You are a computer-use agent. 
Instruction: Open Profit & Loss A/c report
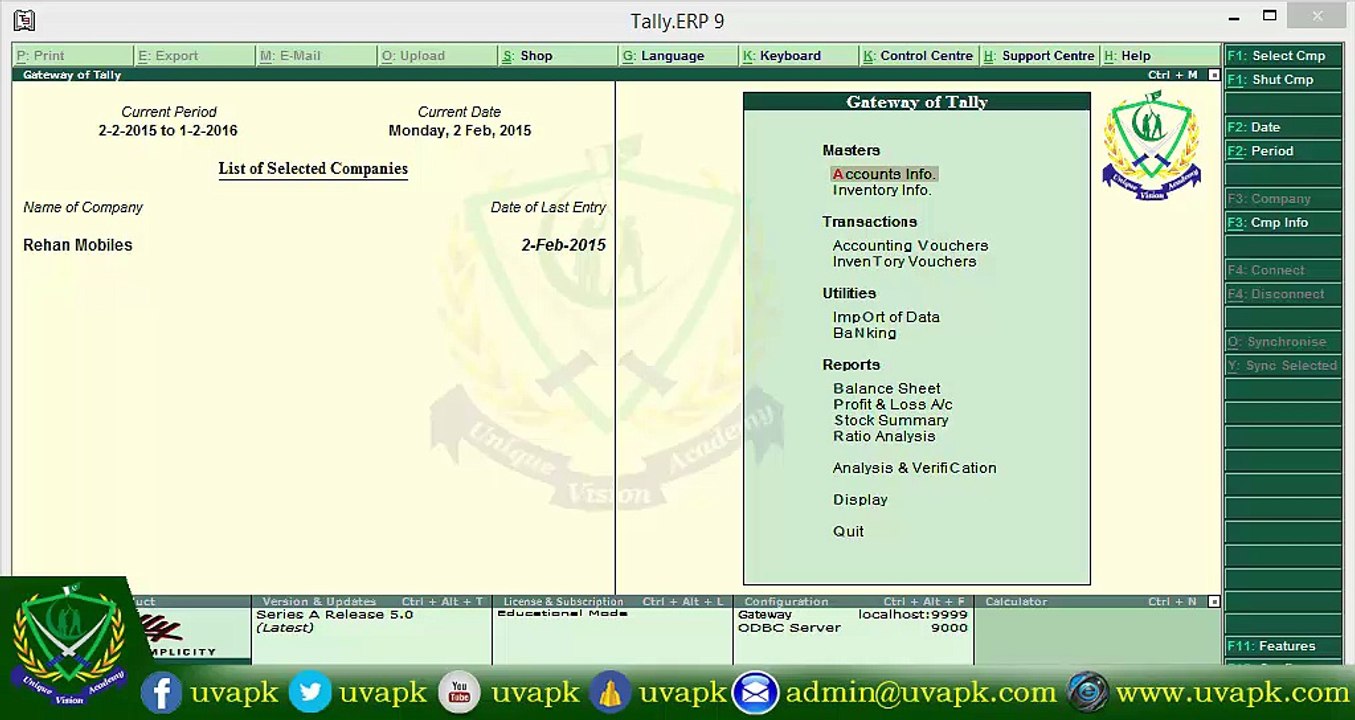tap(893, 405)
